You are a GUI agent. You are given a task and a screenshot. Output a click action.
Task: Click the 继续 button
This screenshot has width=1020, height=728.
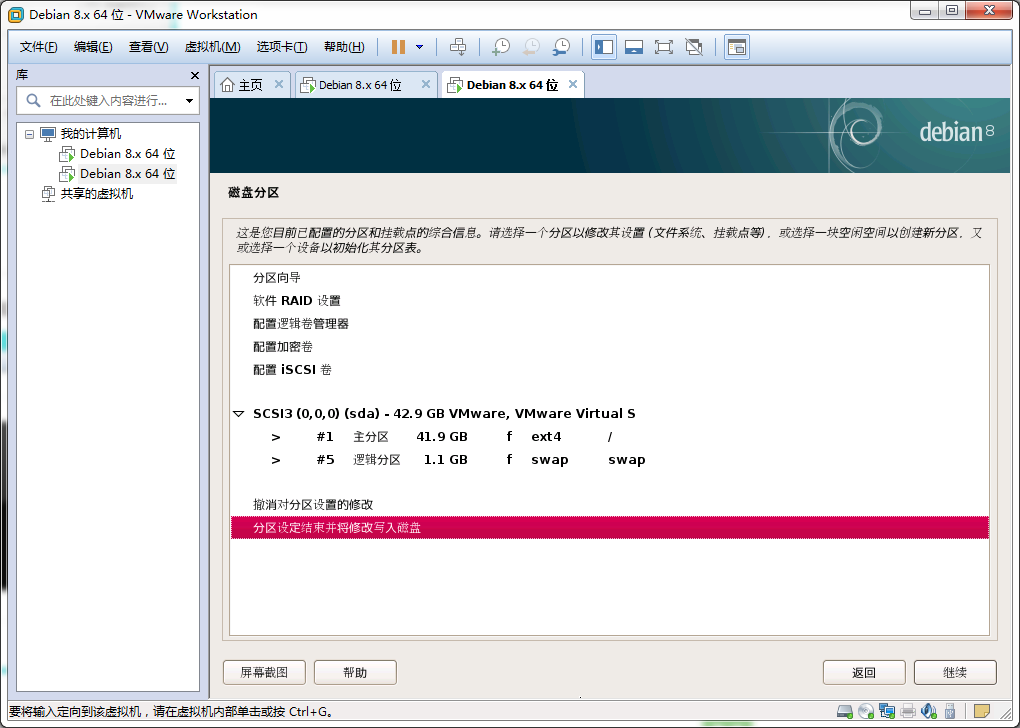click(x=955, y=673)
